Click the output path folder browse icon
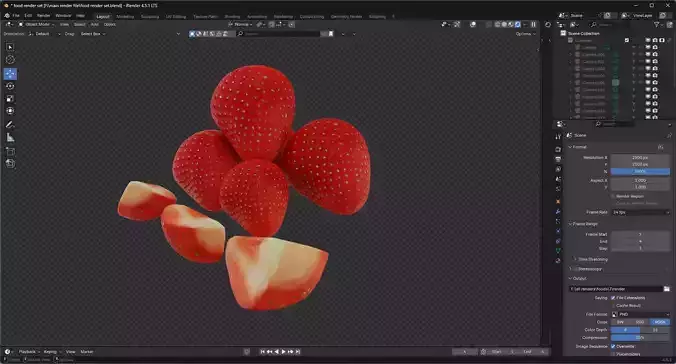Viewport: 676px width, 364px height. 667,289
